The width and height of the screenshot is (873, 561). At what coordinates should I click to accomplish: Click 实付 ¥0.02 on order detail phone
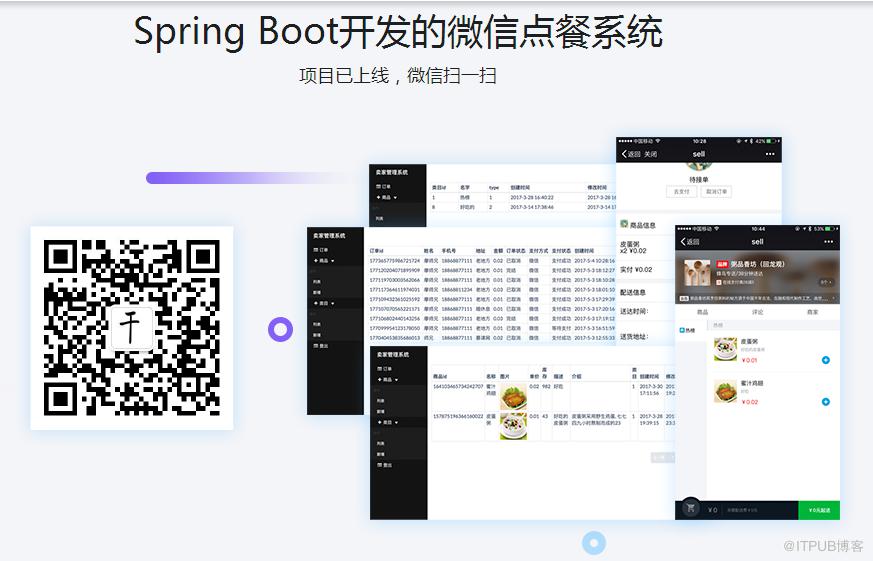[x=636, y=269]
